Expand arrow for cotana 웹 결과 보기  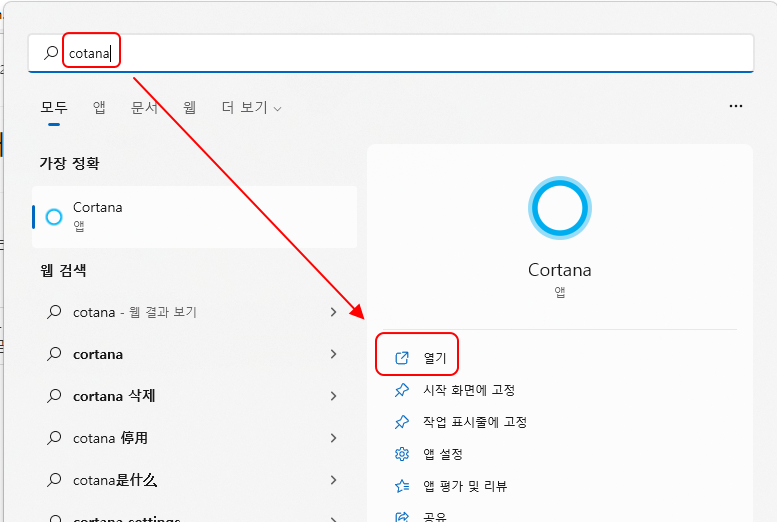point(333,312)
